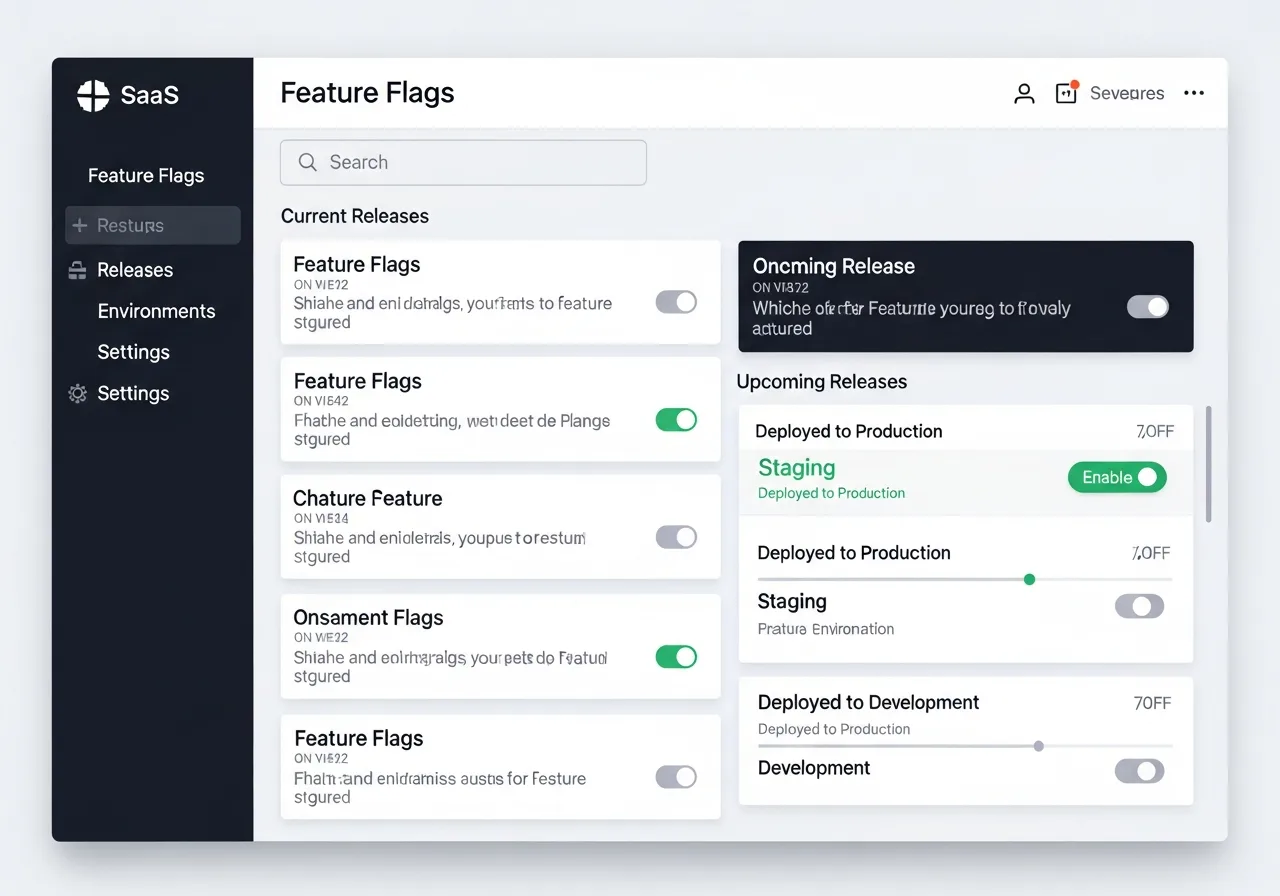Enable the Staging toggle under second Deployed to Production
The image size is (1280, 896).
[1139, 606]
